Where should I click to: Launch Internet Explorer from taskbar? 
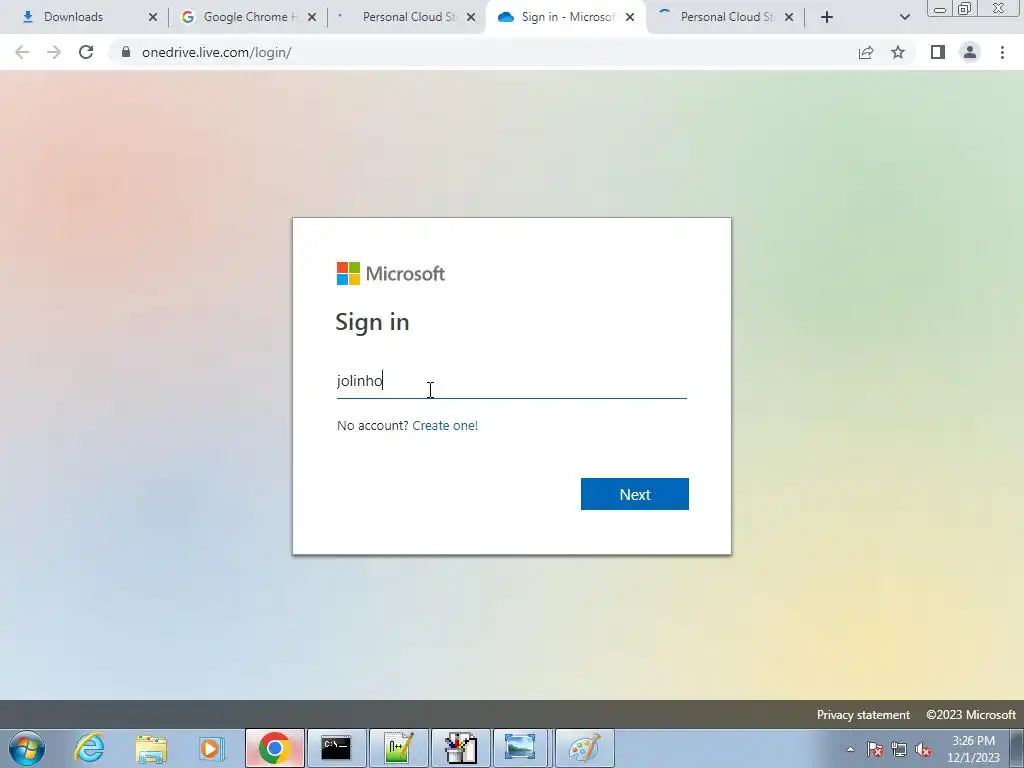point(89,748)
